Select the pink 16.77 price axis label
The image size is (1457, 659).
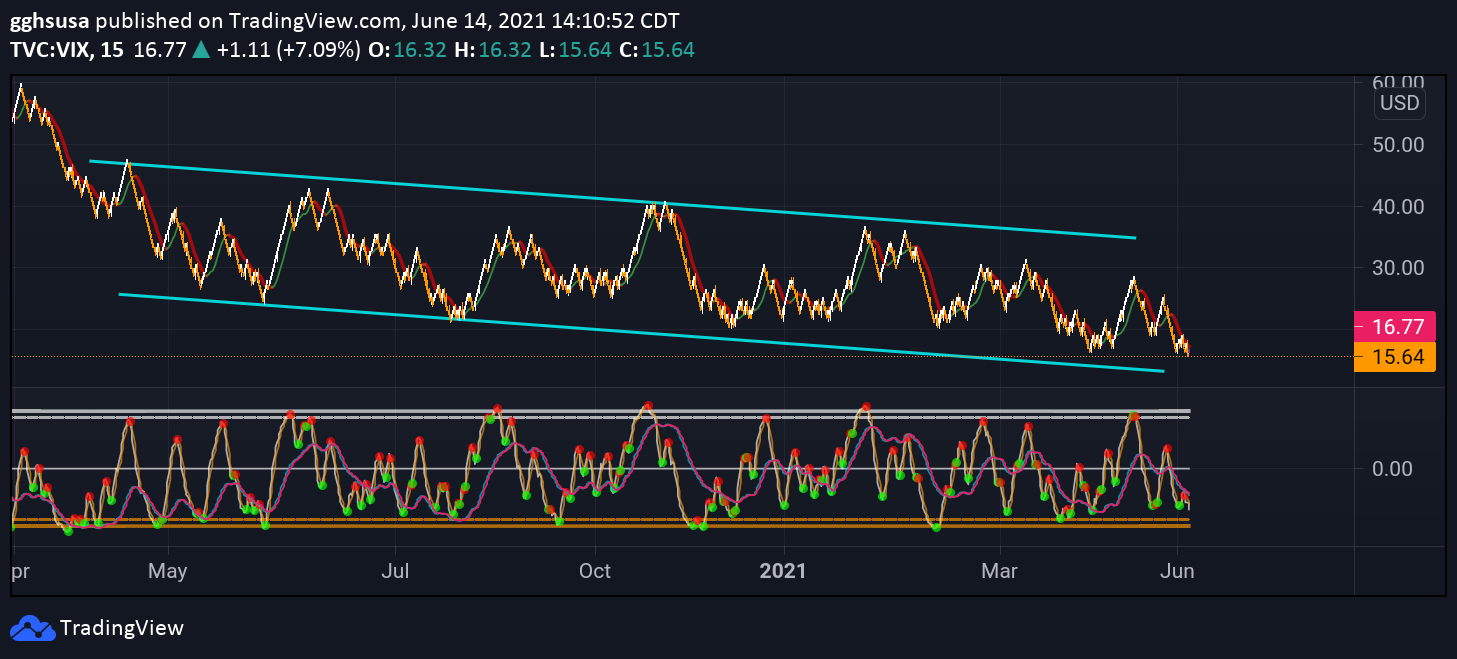click(1394, 326)
